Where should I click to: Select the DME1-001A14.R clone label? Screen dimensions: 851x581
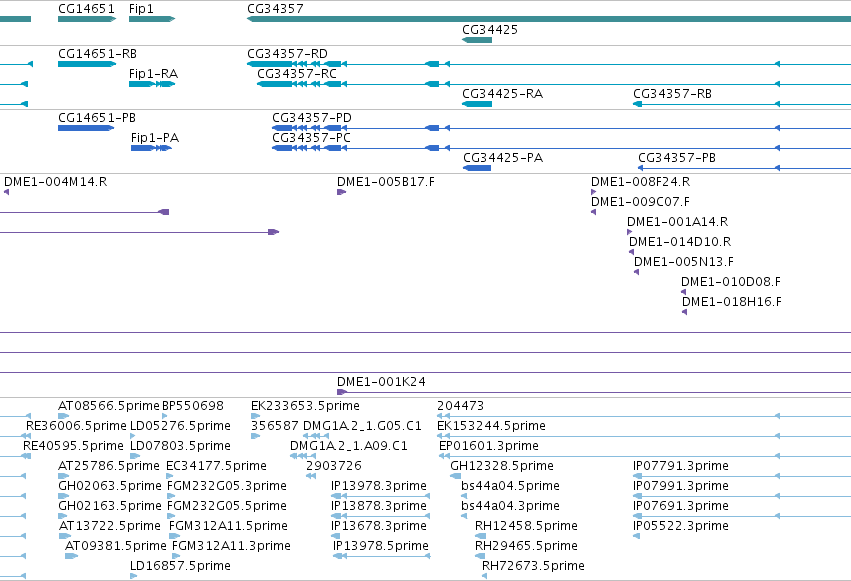point(677,222)
